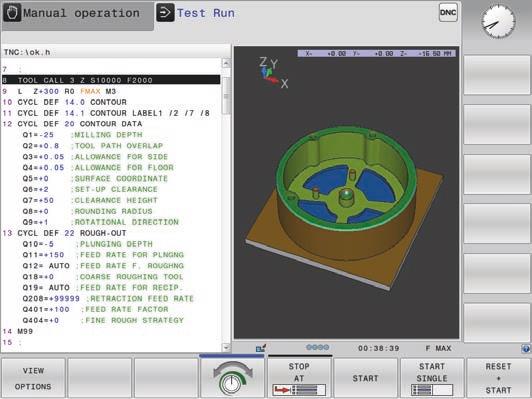Click the DNC icon button

pyautogui.click(x=448, y=13)
